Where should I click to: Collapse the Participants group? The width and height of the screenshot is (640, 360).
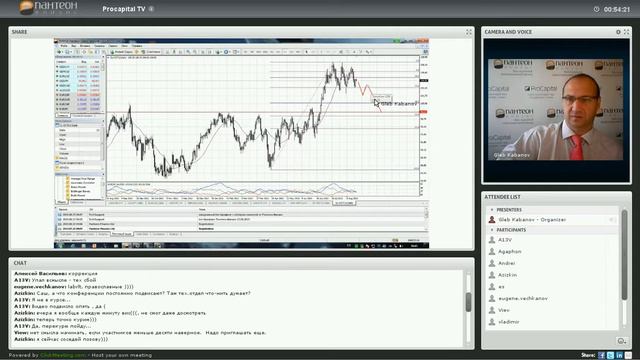pyautogui.click(x=492, y=230)
